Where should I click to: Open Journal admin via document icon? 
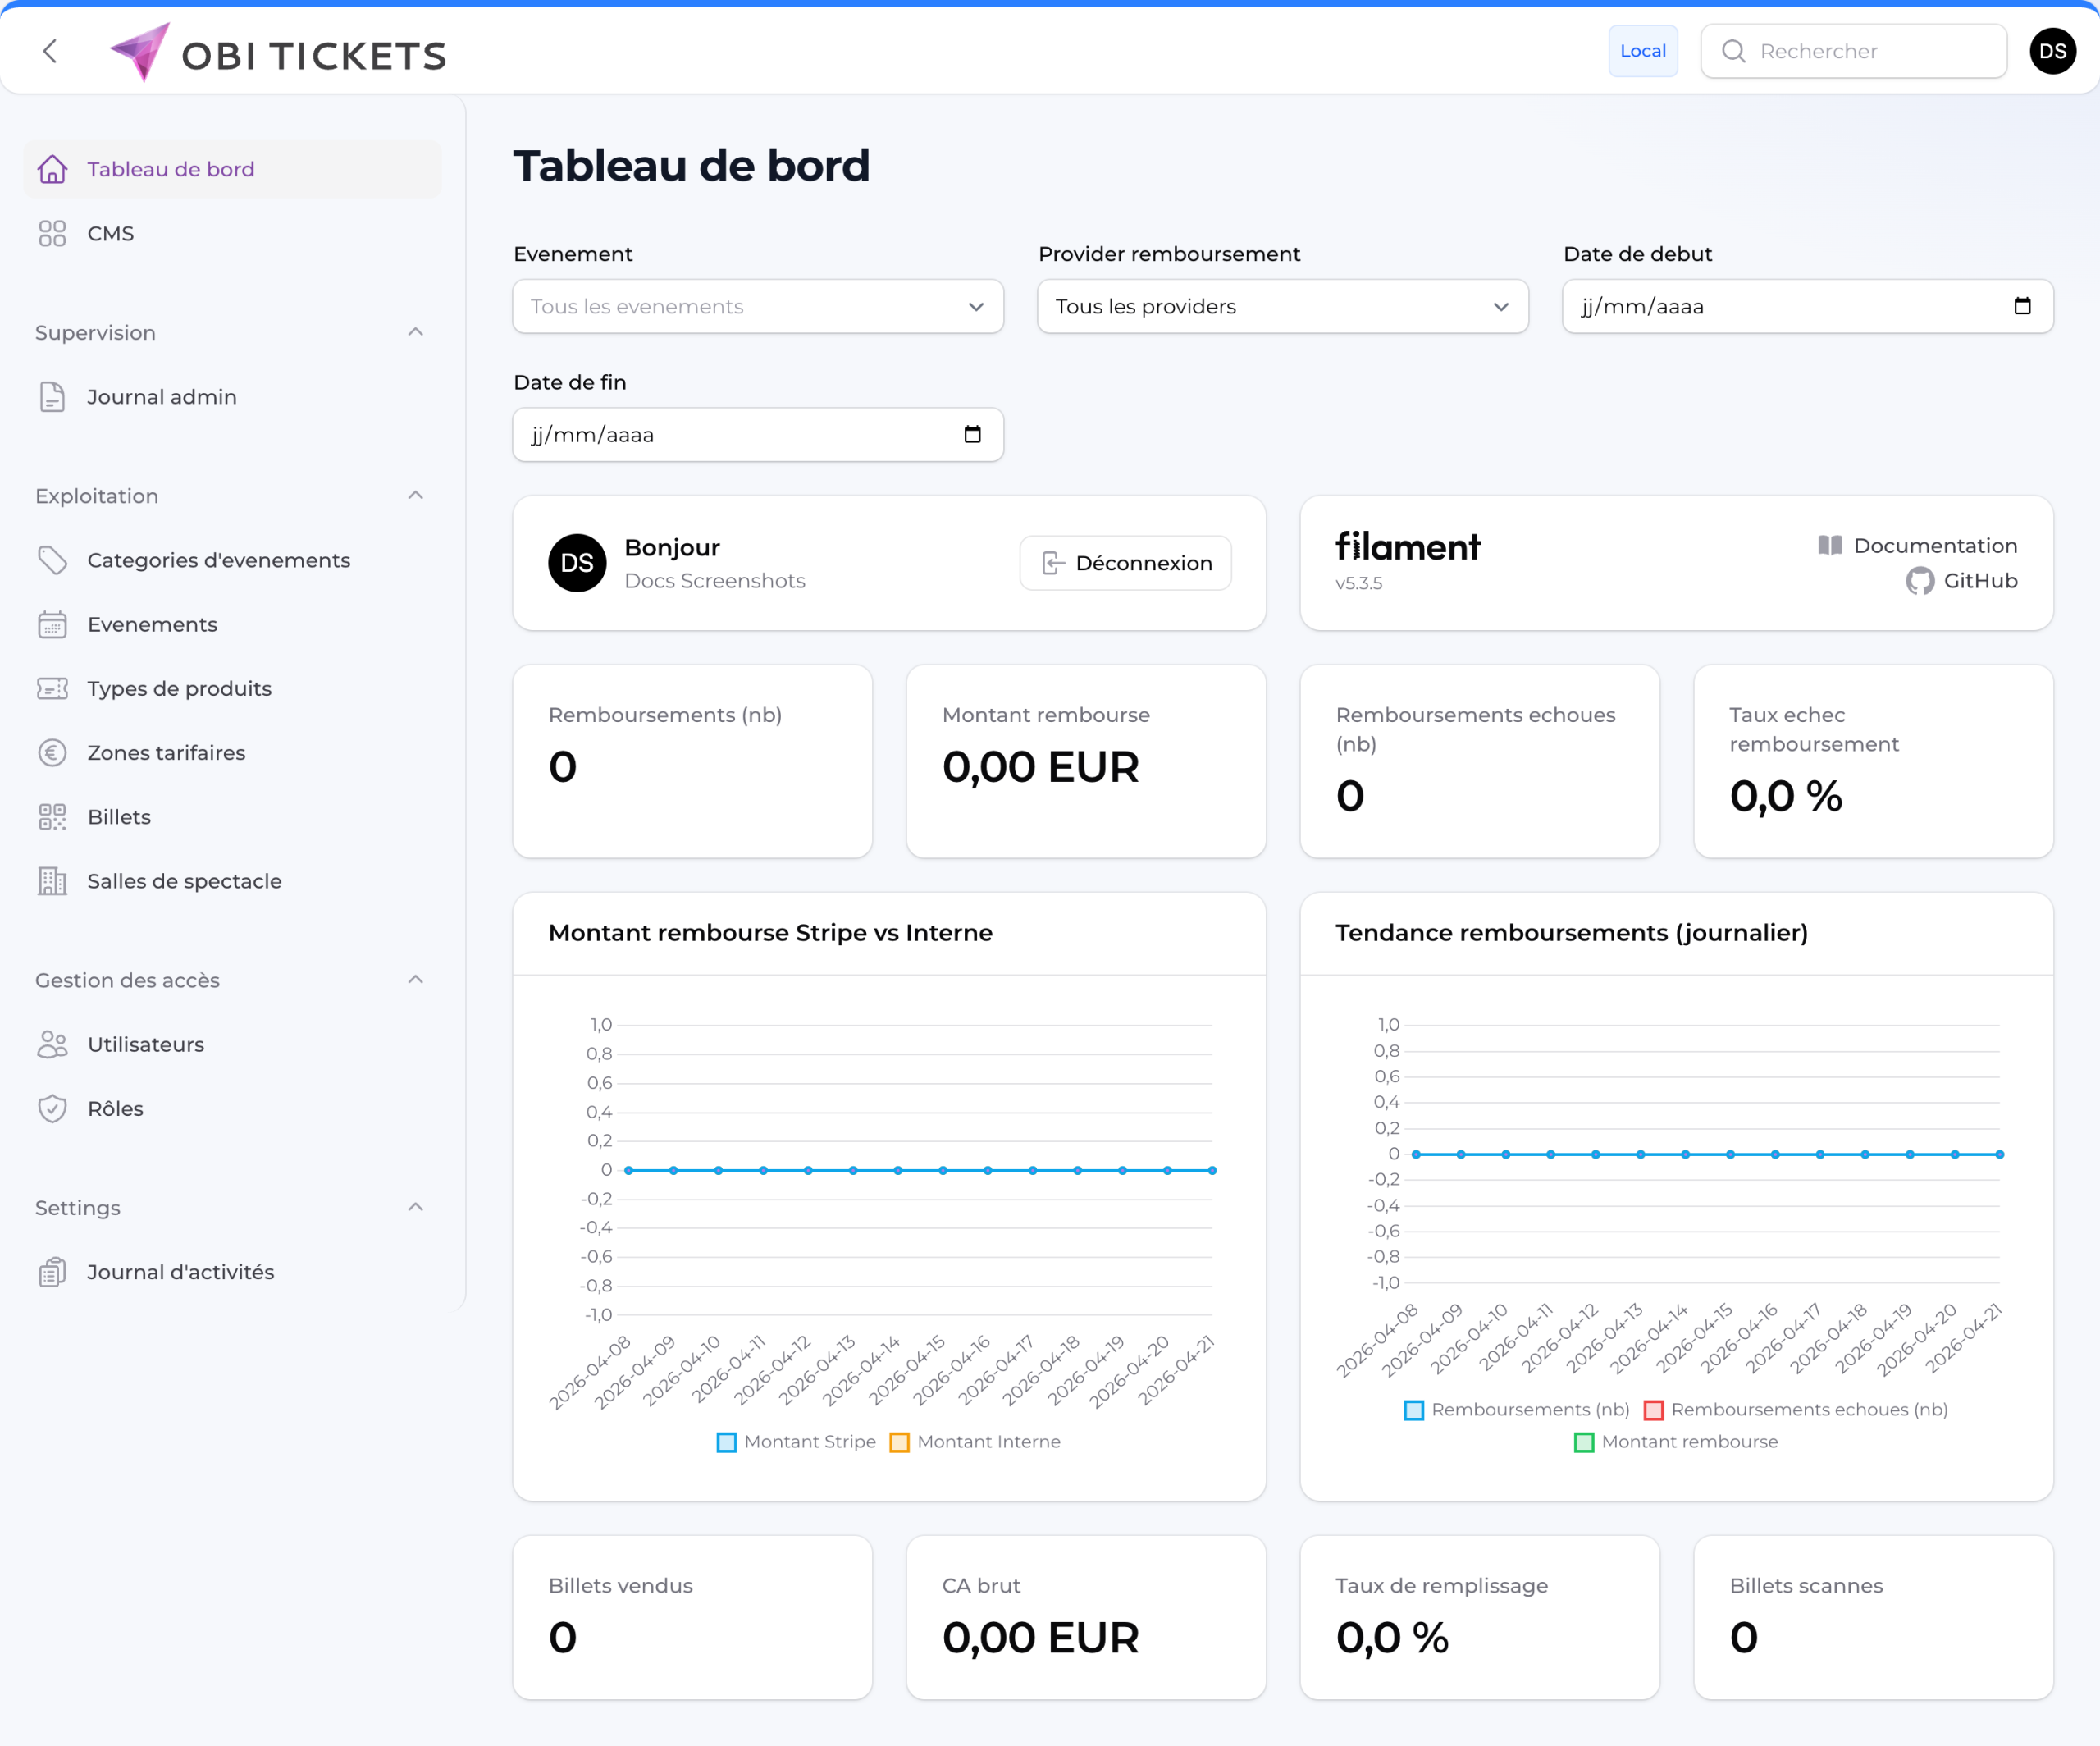coord(52,396)
